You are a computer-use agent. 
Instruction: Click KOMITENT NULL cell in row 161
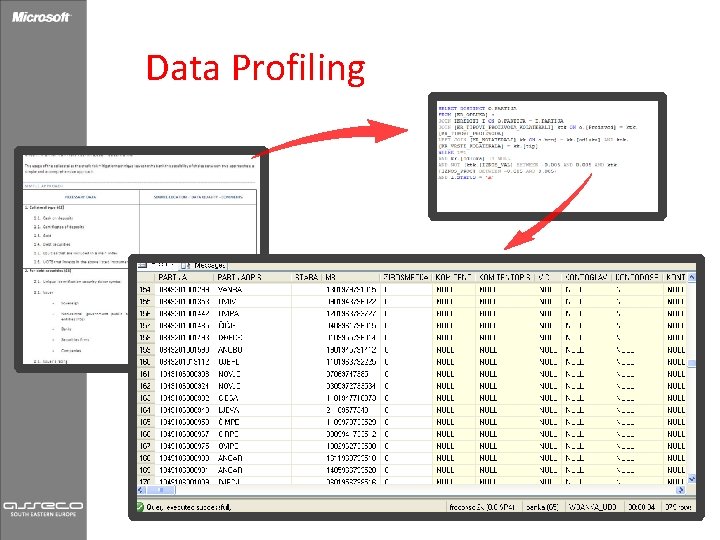click(x=454, y=374)
